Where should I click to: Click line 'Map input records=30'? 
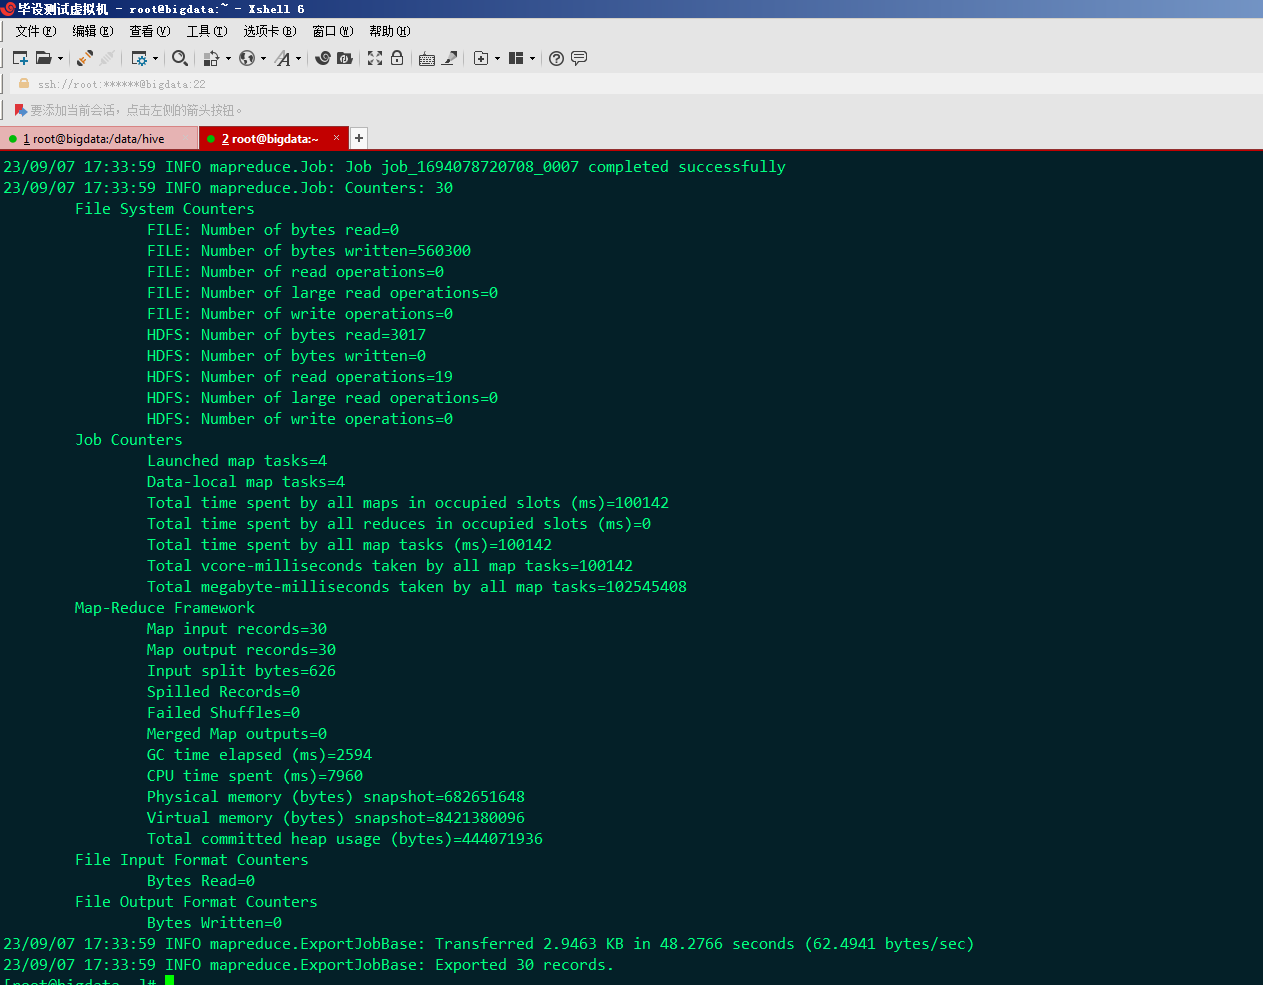[237, 629]
